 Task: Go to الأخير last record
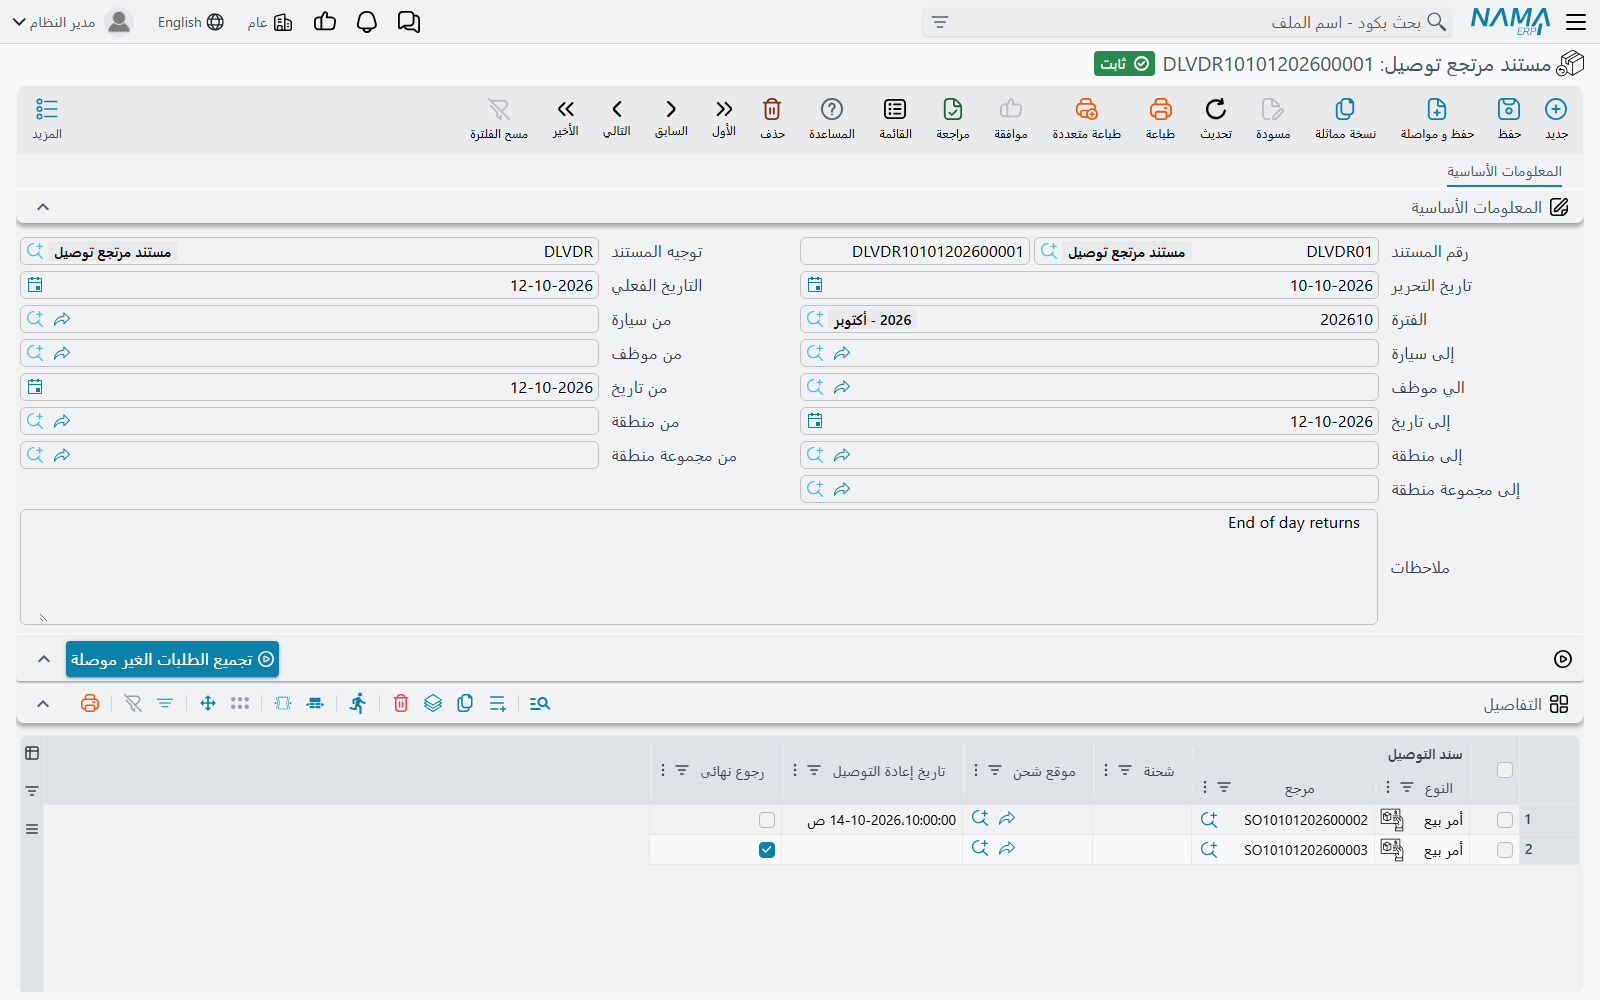pyautogui.click(x=566, y=110)
